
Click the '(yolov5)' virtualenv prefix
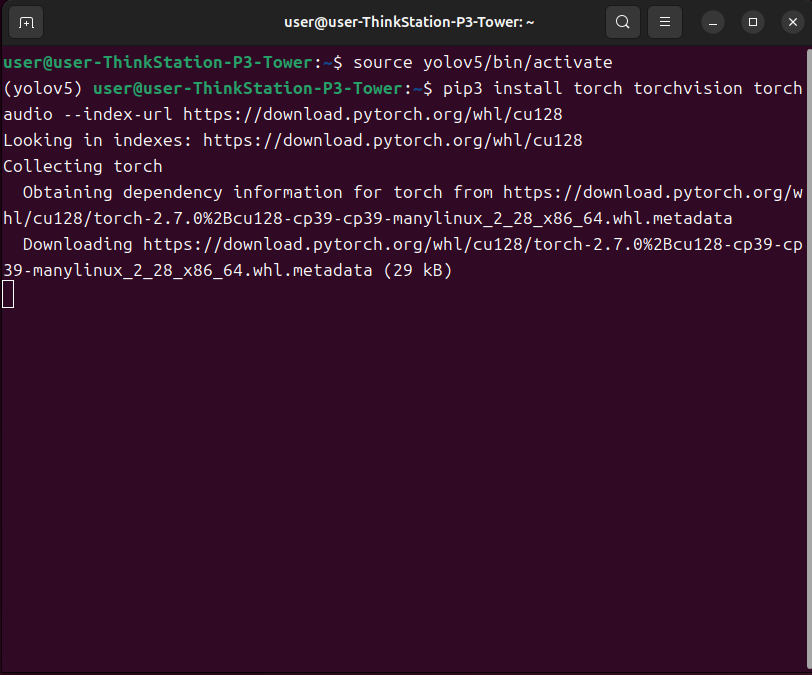[x=43, y=89]
